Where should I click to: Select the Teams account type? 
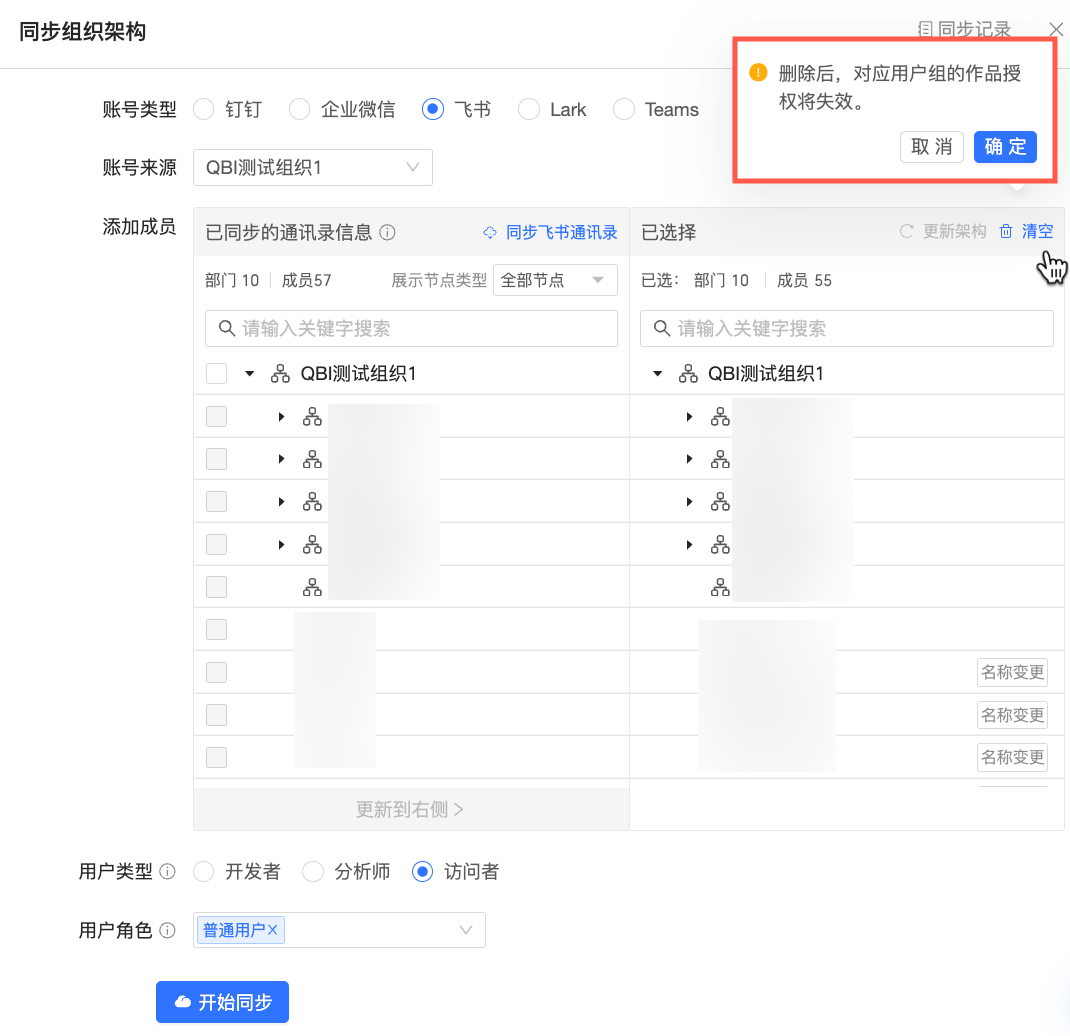(x=623, y=109)
